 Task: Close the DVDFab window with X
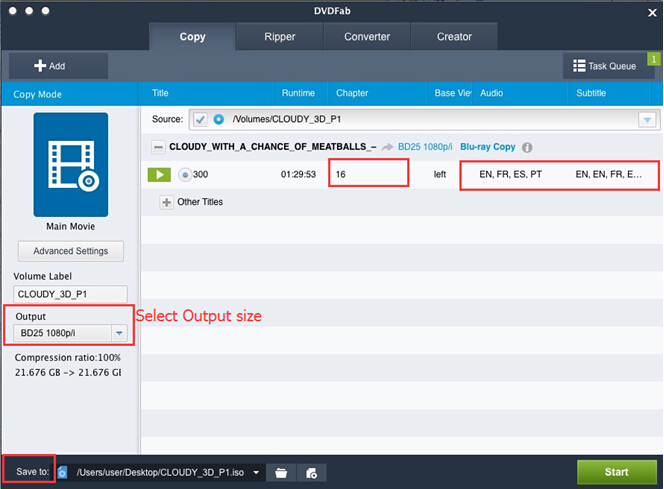[x=652, y=13]
